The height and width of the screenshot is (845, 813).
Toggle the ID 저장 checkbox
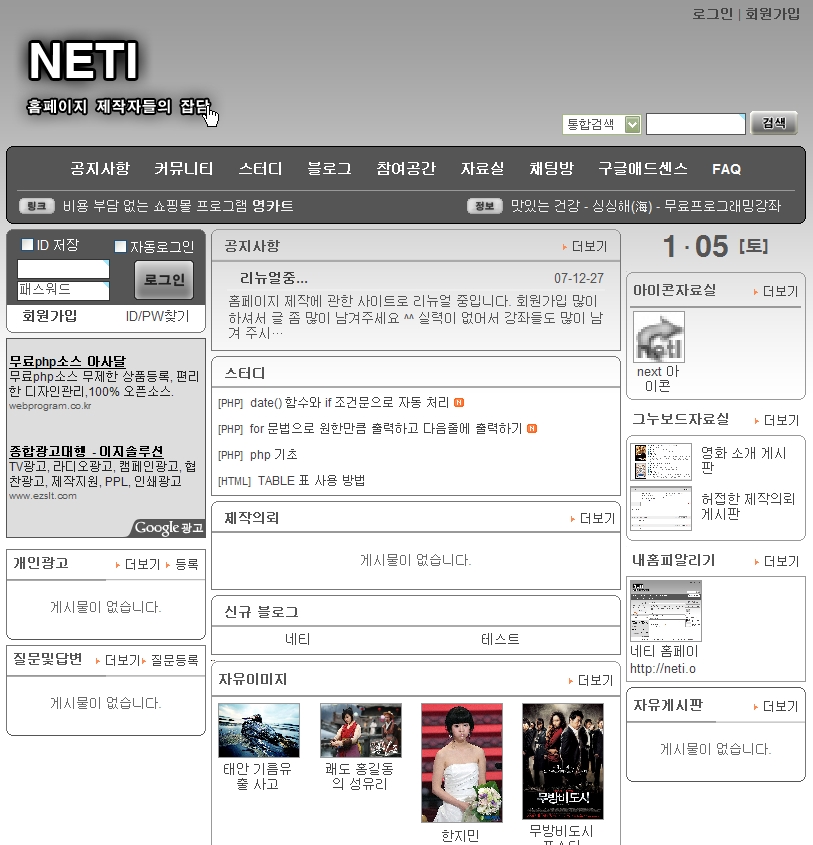coord(27,245)
